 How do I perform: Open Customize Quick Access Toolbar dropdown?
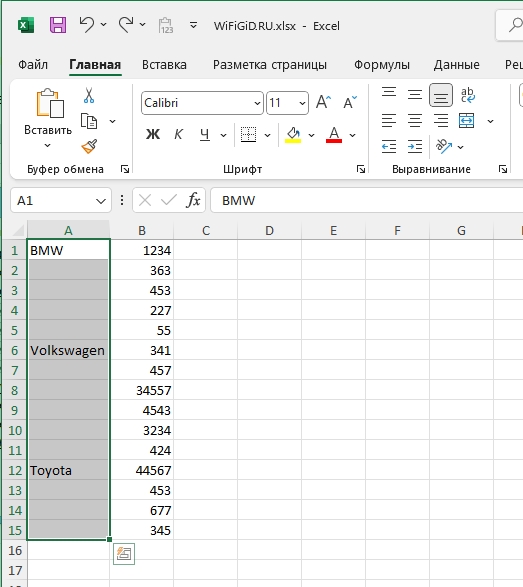(194, 25)
